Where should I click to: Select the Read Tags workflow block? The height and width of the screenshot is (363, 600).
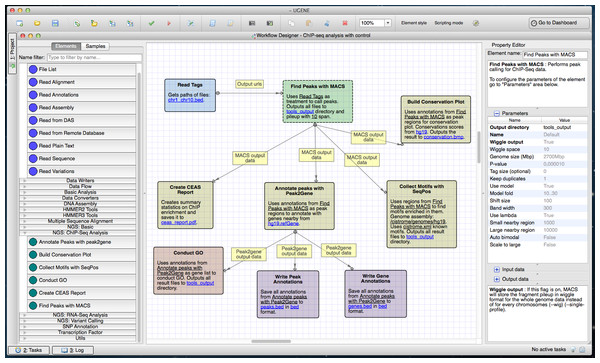(190, 95)
